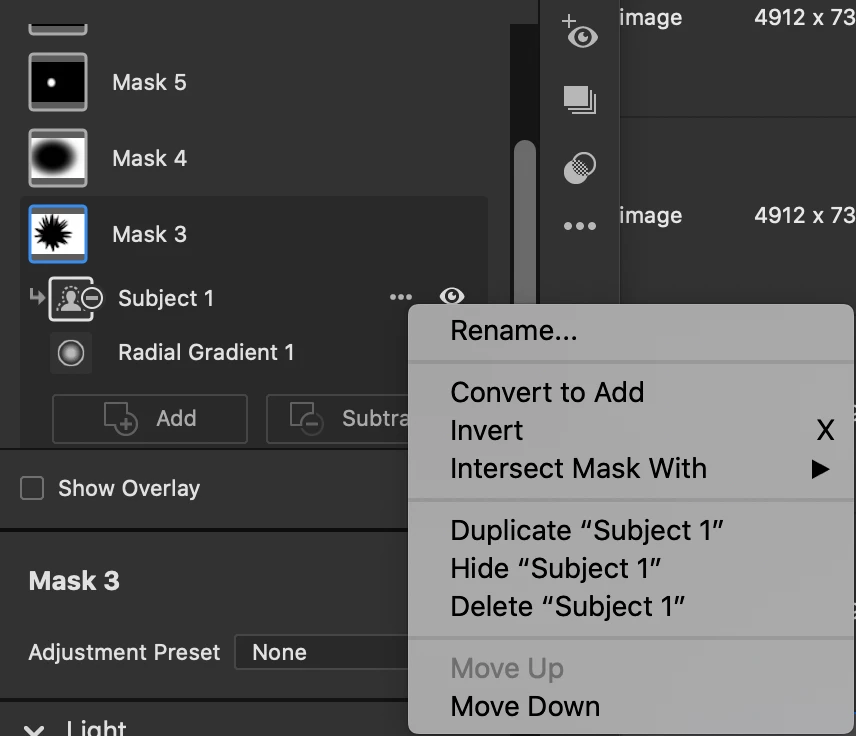The width and height of the screenshot is (856, 736).
Task: Select the Radial Gradient 1 icon
Action: [x=71, y=353]
